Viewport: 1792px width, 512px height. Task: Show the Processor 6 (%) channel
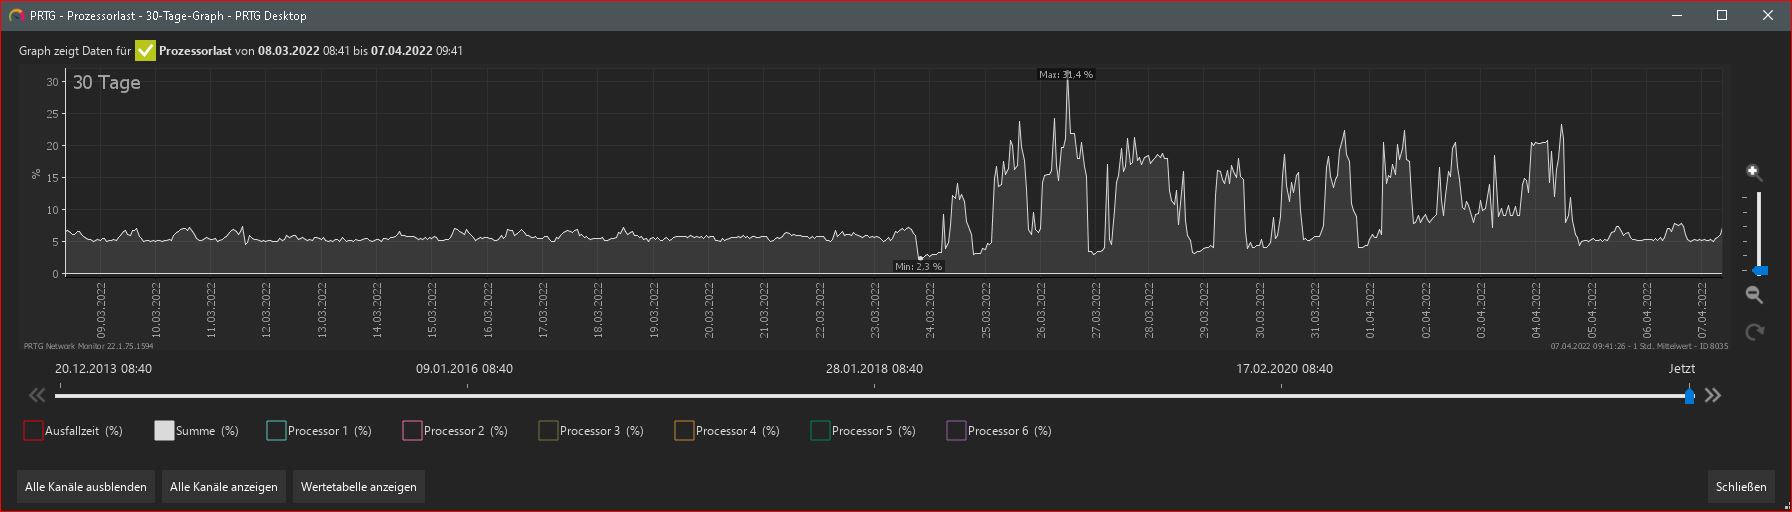(956, 431)
